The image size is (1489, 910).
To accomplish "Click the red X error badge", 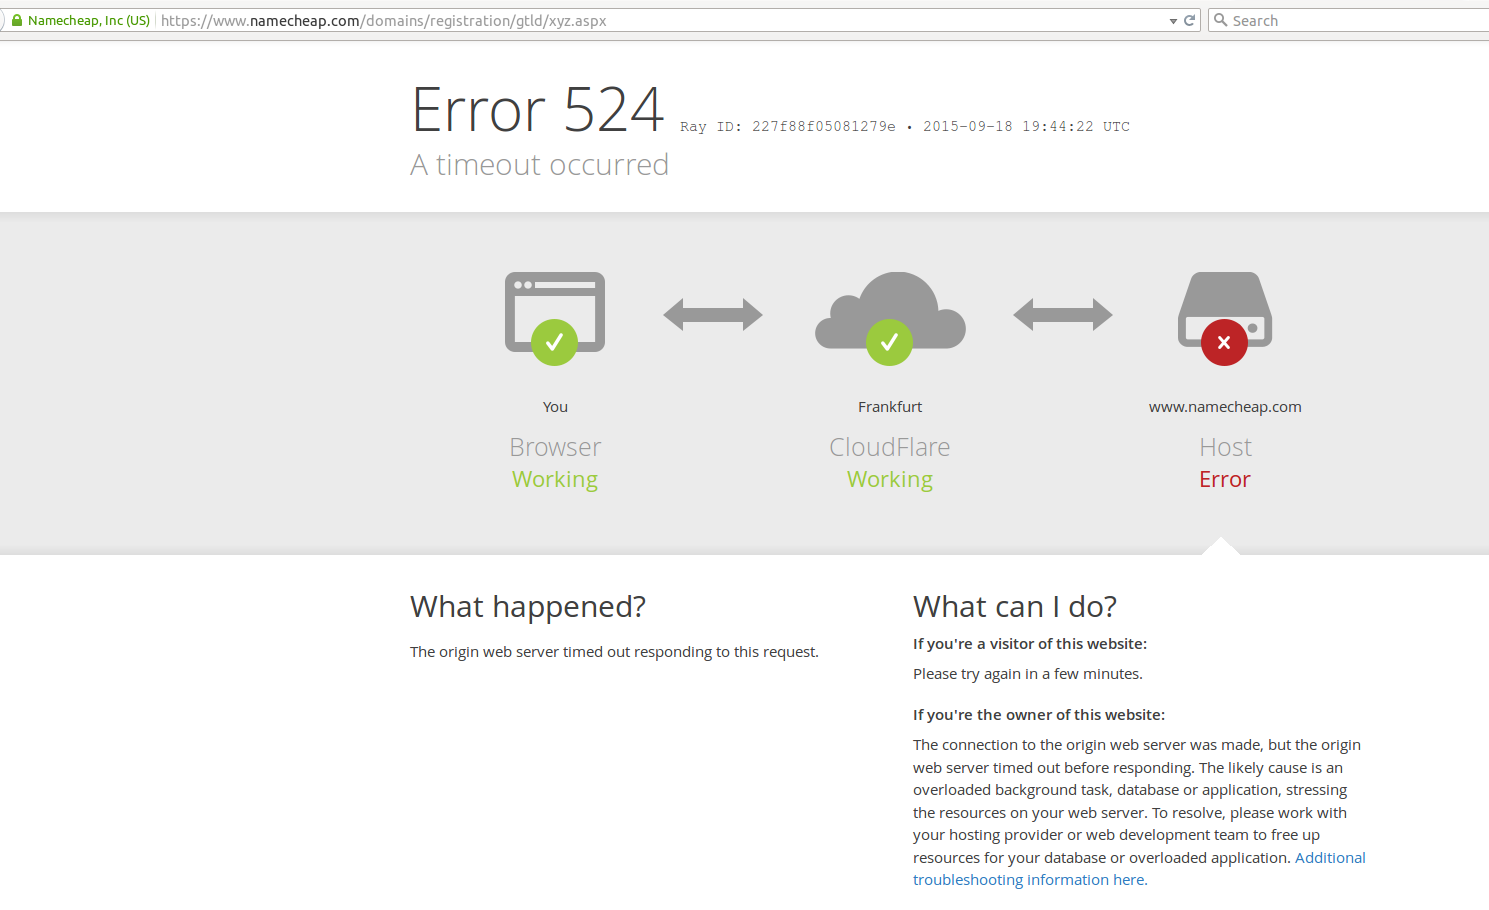I will [1224, 343].
